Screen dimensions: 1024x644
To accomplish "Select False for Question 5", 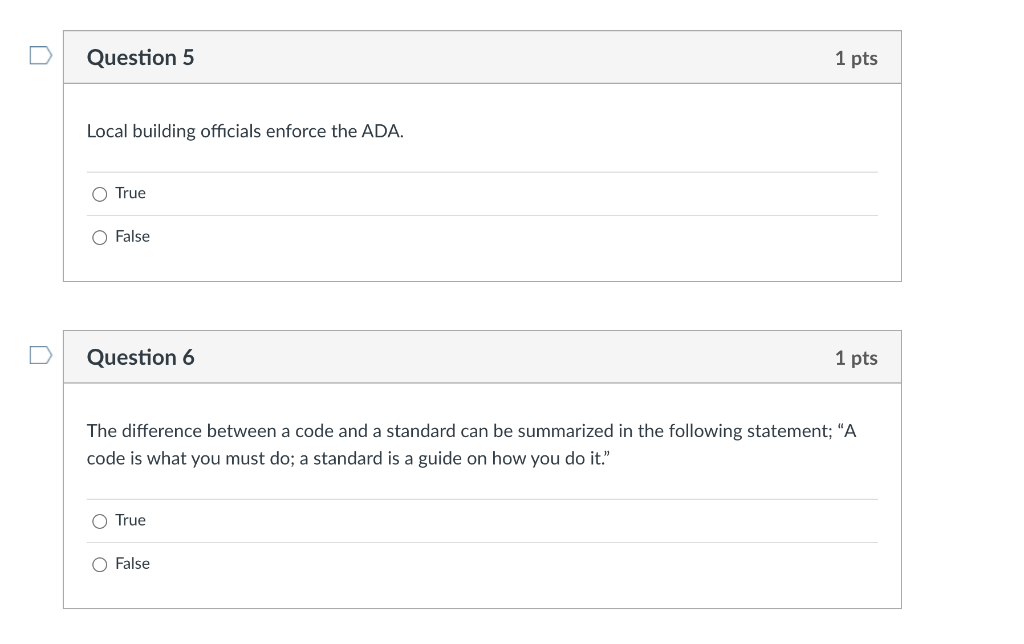I will (x=100, y=237).
